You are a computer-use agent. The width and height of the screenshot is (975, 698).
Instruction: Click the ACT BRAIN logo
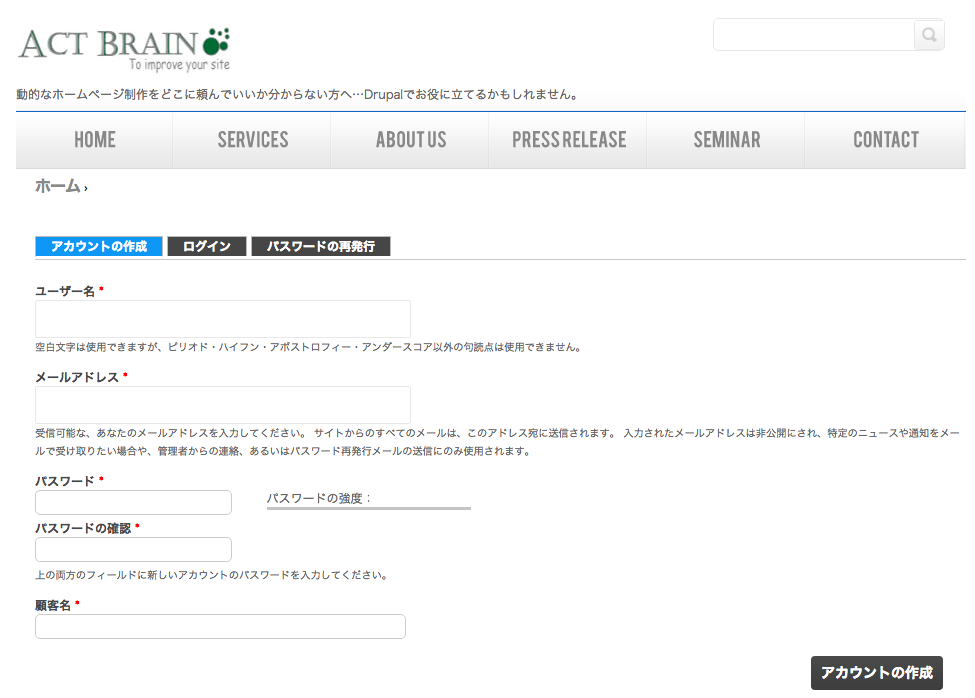[124, 47]
